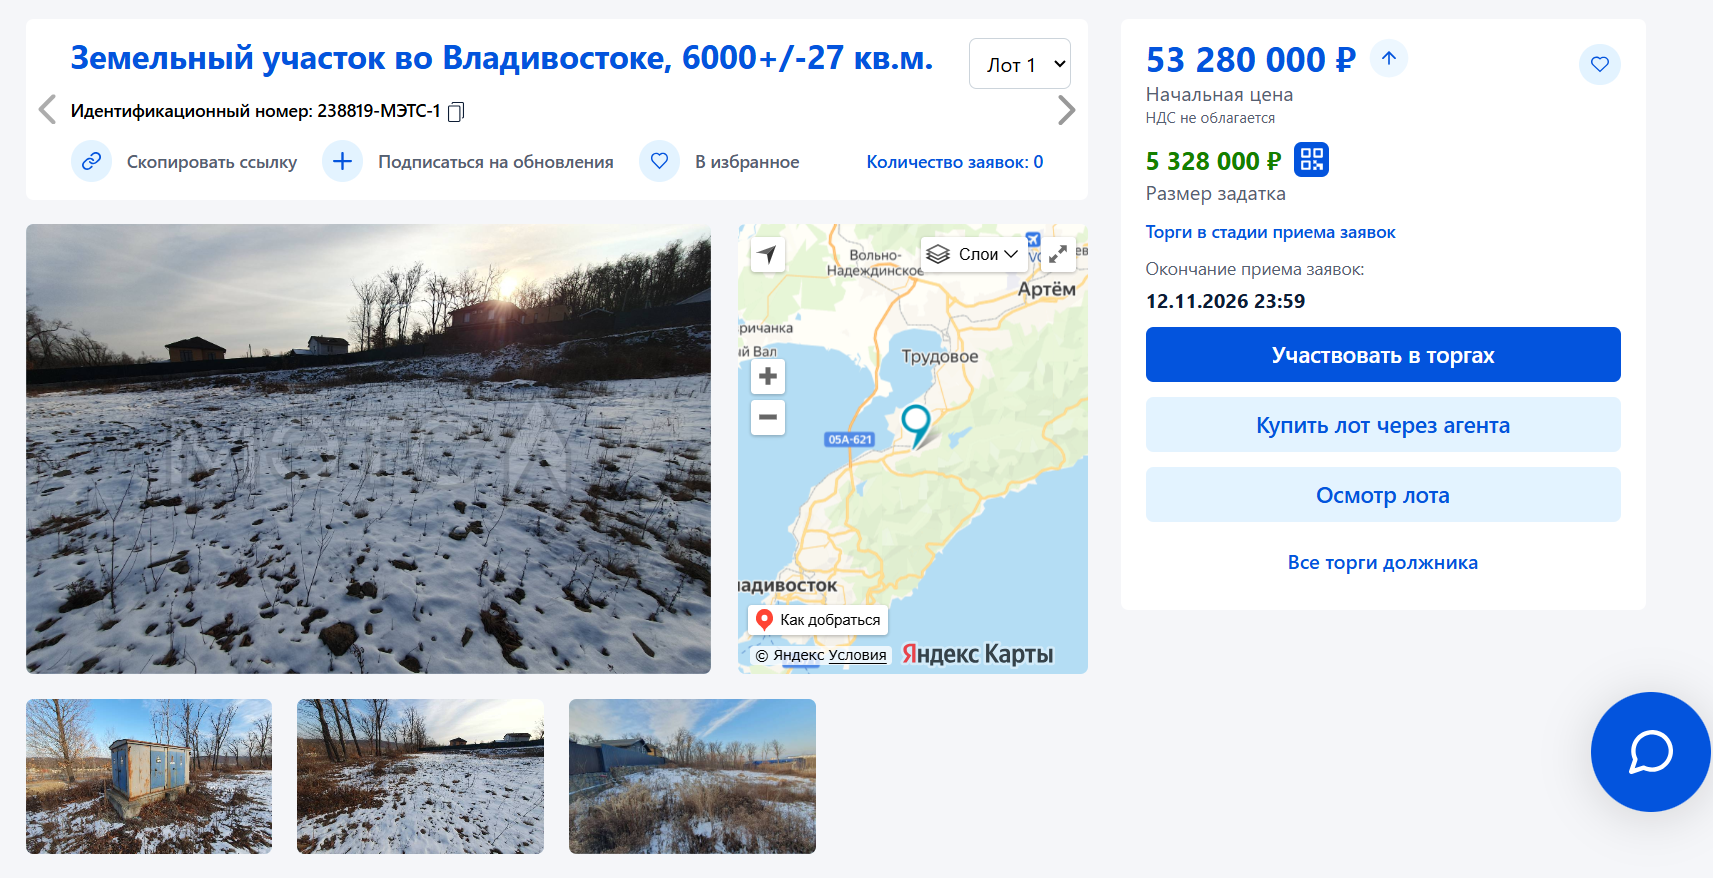1713x878 pixels.
Task: Click the lot title Земельный участок во Владивостоке
Action: pos(501,58)
